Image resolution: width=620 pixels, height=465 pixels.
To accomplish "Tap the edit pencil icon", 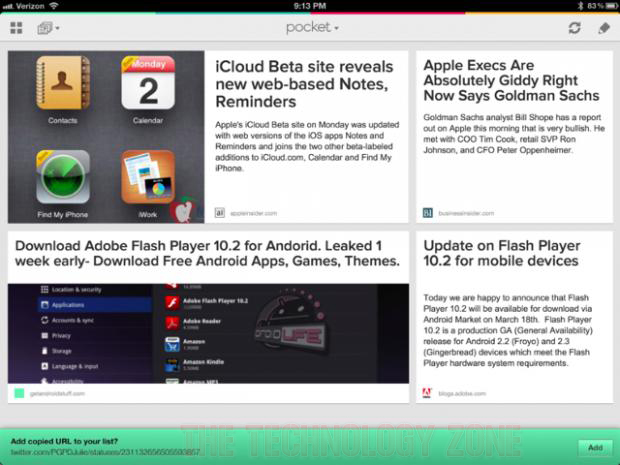I will click(604, 28).
